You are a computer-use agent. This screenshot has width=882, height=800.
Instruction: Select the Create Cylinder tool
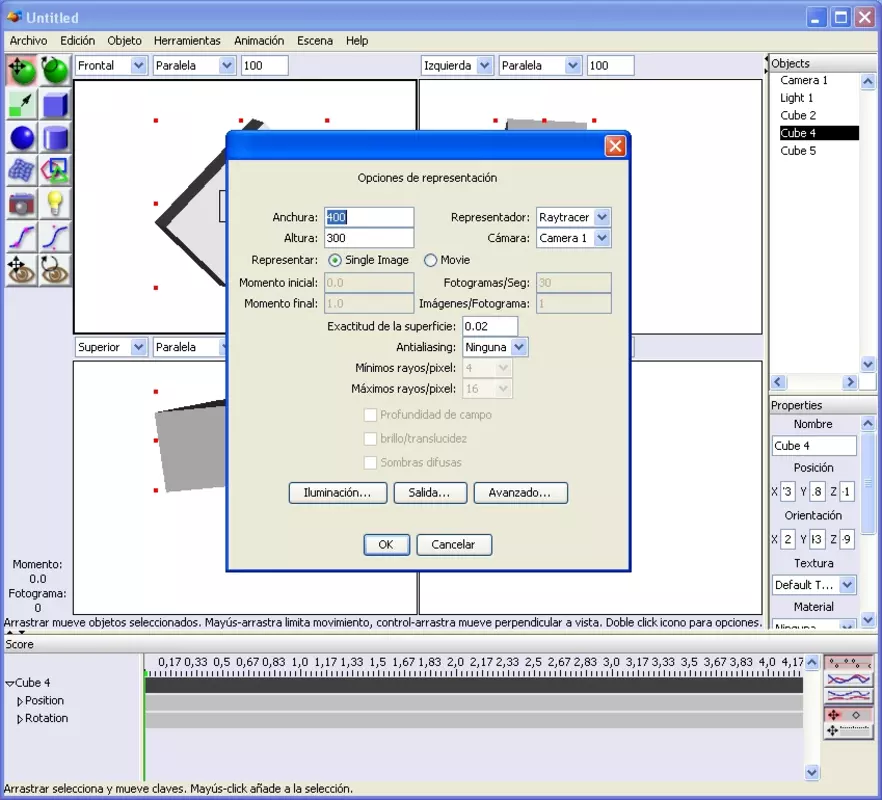pyautogui.click(x=55, y=137)
